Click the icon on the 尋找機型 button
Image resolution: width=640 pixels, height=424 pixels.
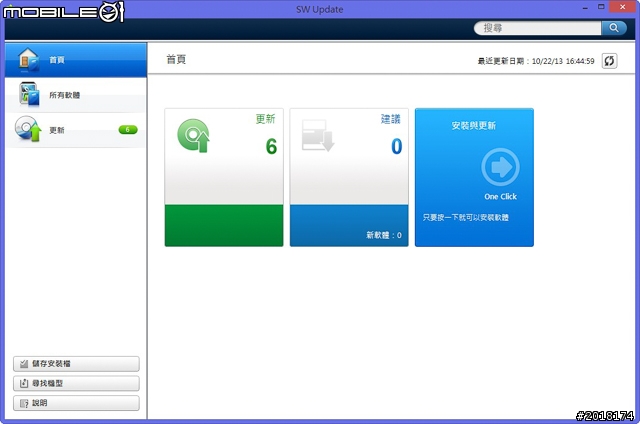pos(24,383)
